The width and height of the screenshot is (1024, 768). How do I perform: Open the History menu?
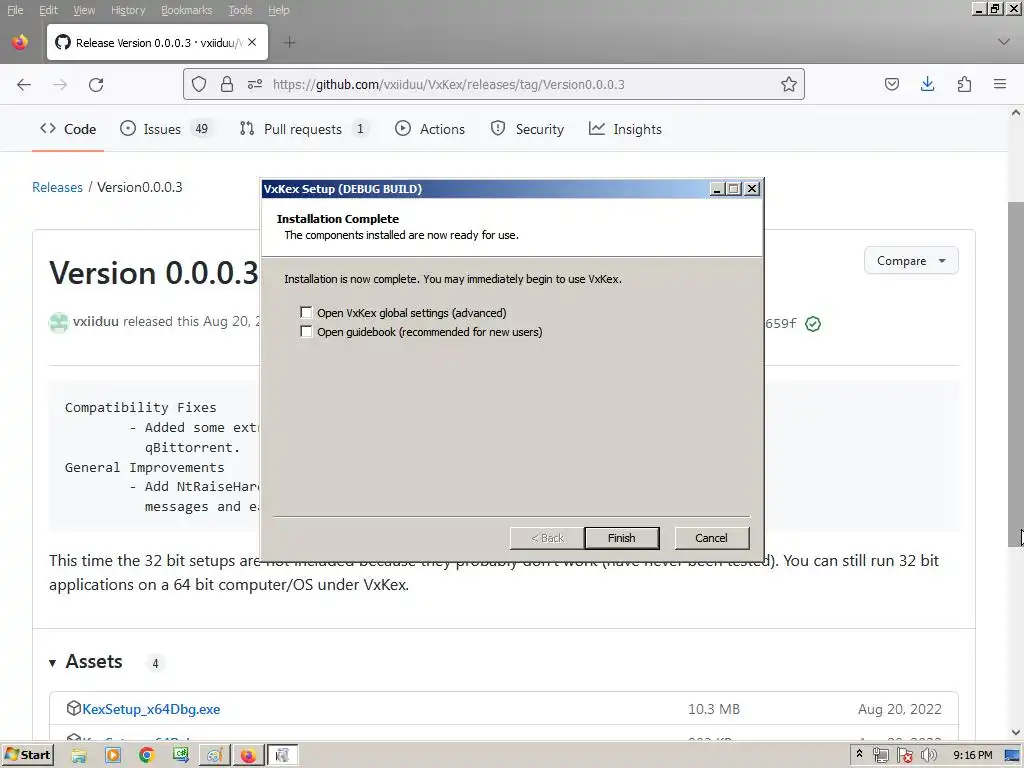pos(128,10)
